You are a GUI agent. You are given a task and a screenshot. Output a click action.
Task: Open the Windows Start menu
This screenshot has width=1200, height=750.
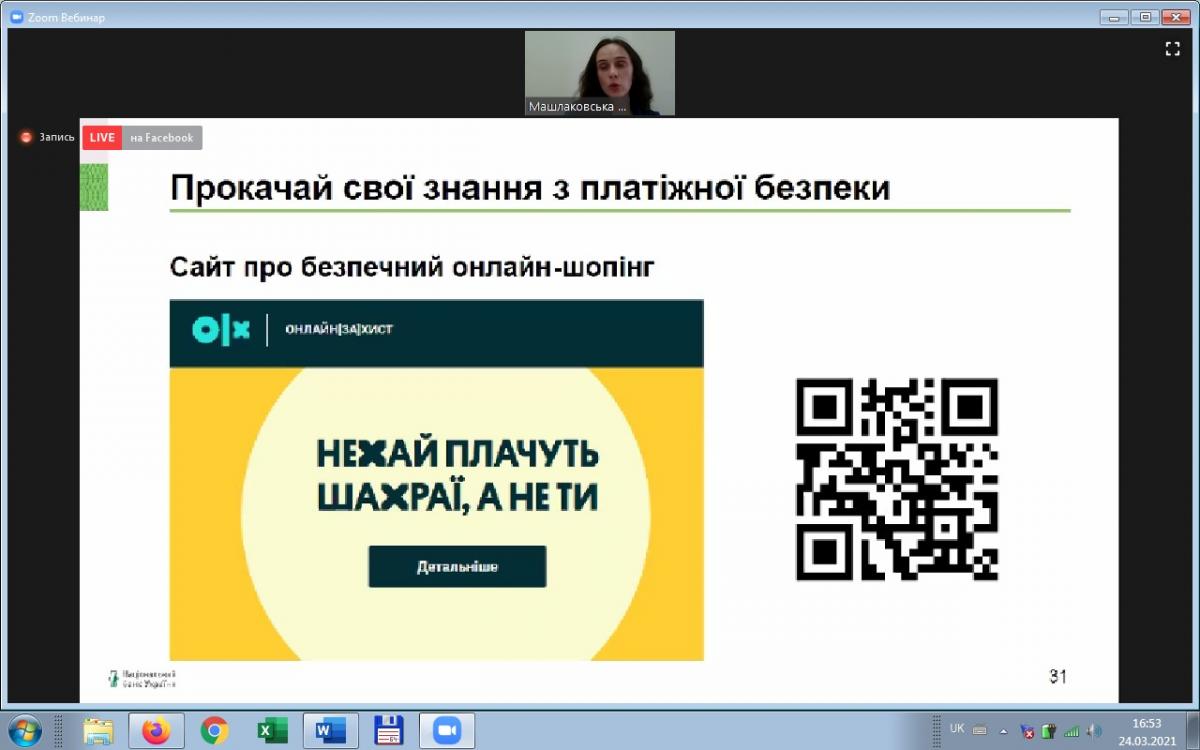tap(23, 731)
